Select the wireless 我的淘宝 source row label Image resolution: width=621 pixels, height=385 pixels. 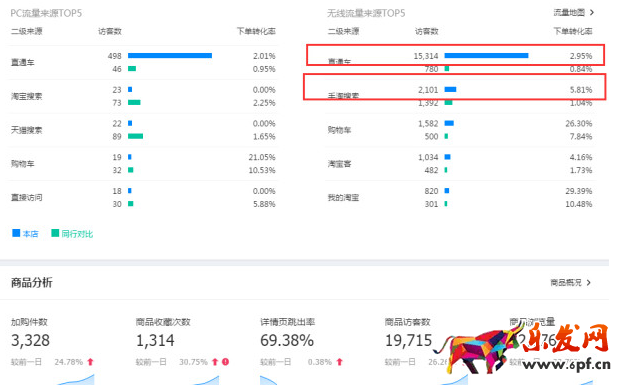pos(343,197)
